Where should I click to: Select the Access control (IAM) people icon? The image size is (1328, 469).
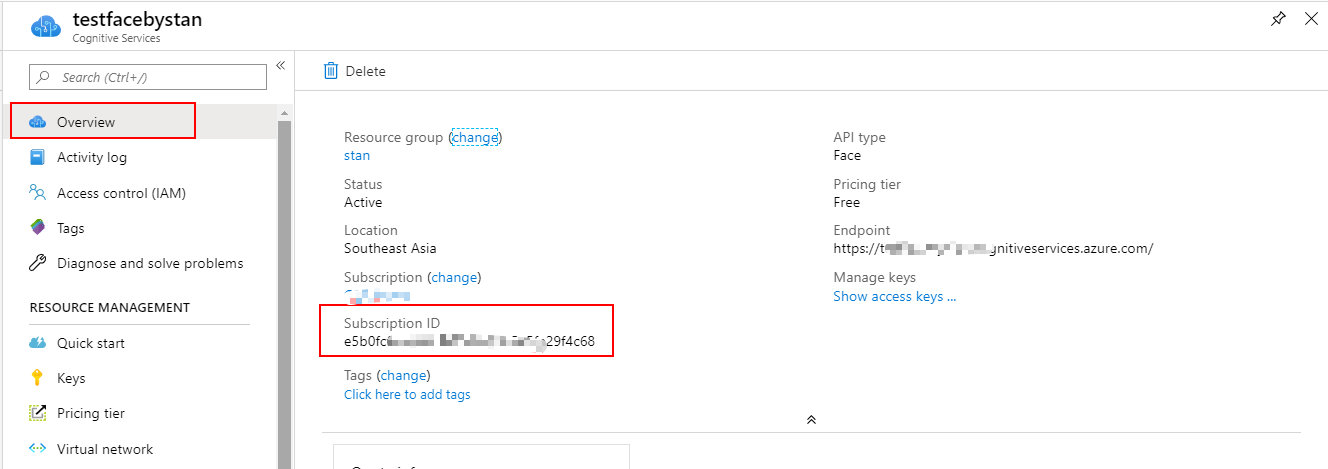pyautogui.click(x=38, y=193)
